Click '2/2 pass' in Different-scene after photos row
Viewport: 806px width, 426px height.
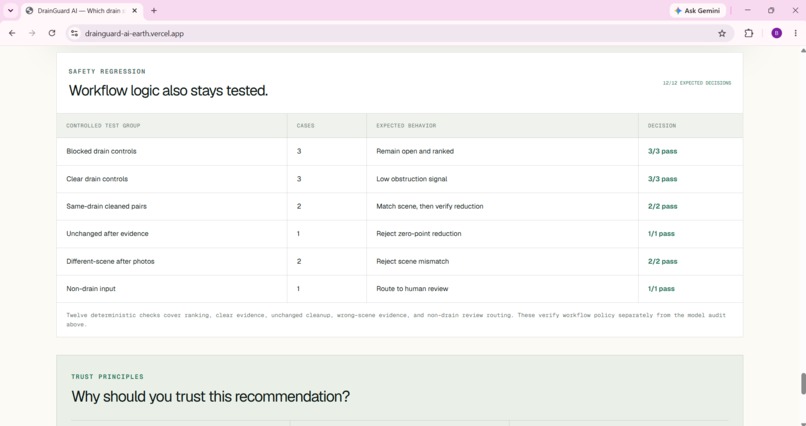tap(663, 261)
